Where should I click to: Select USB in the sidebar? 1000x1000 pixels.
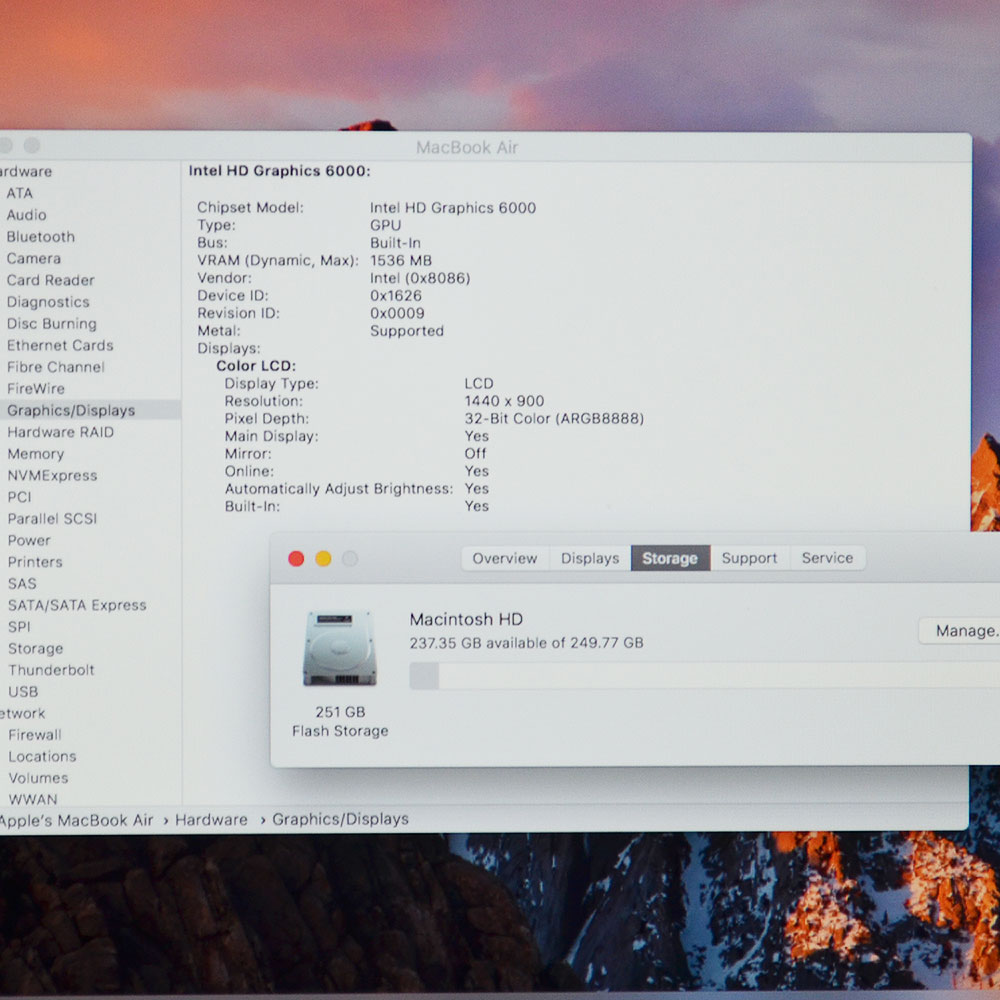tap(23, 692)
